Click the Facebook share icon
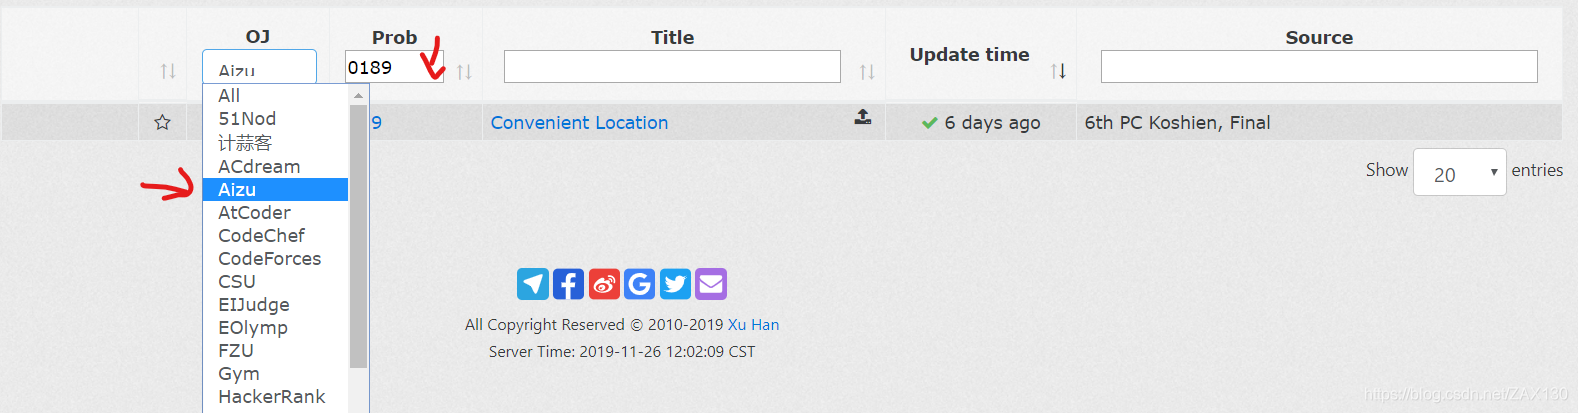The image size is (1578, 413). click(568, 284)
